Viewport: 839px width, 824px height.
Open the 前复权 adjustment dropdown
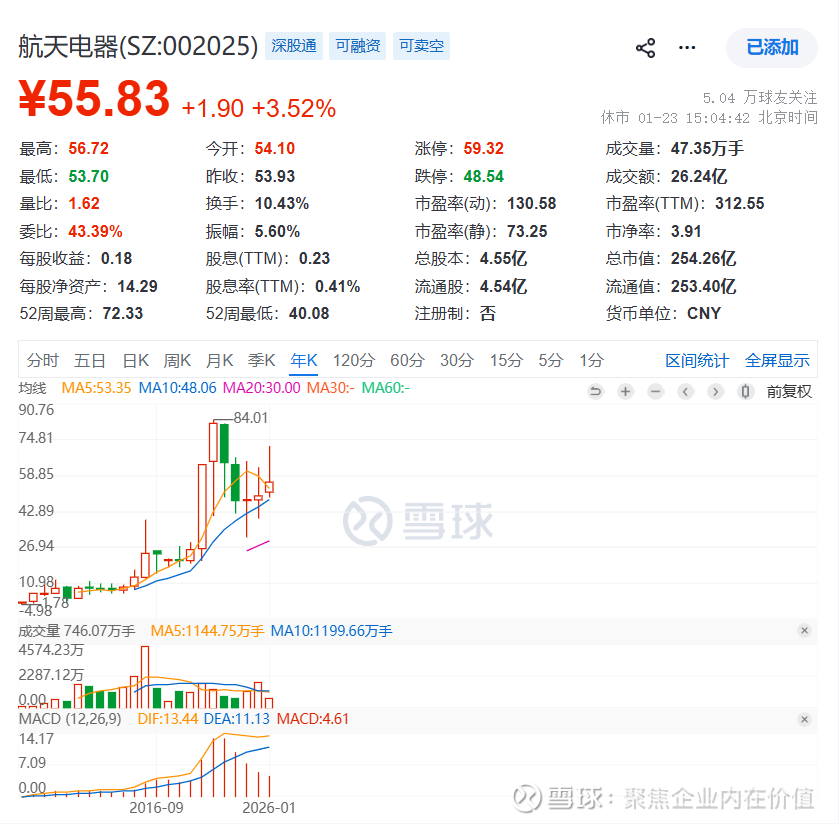[789, 392]
